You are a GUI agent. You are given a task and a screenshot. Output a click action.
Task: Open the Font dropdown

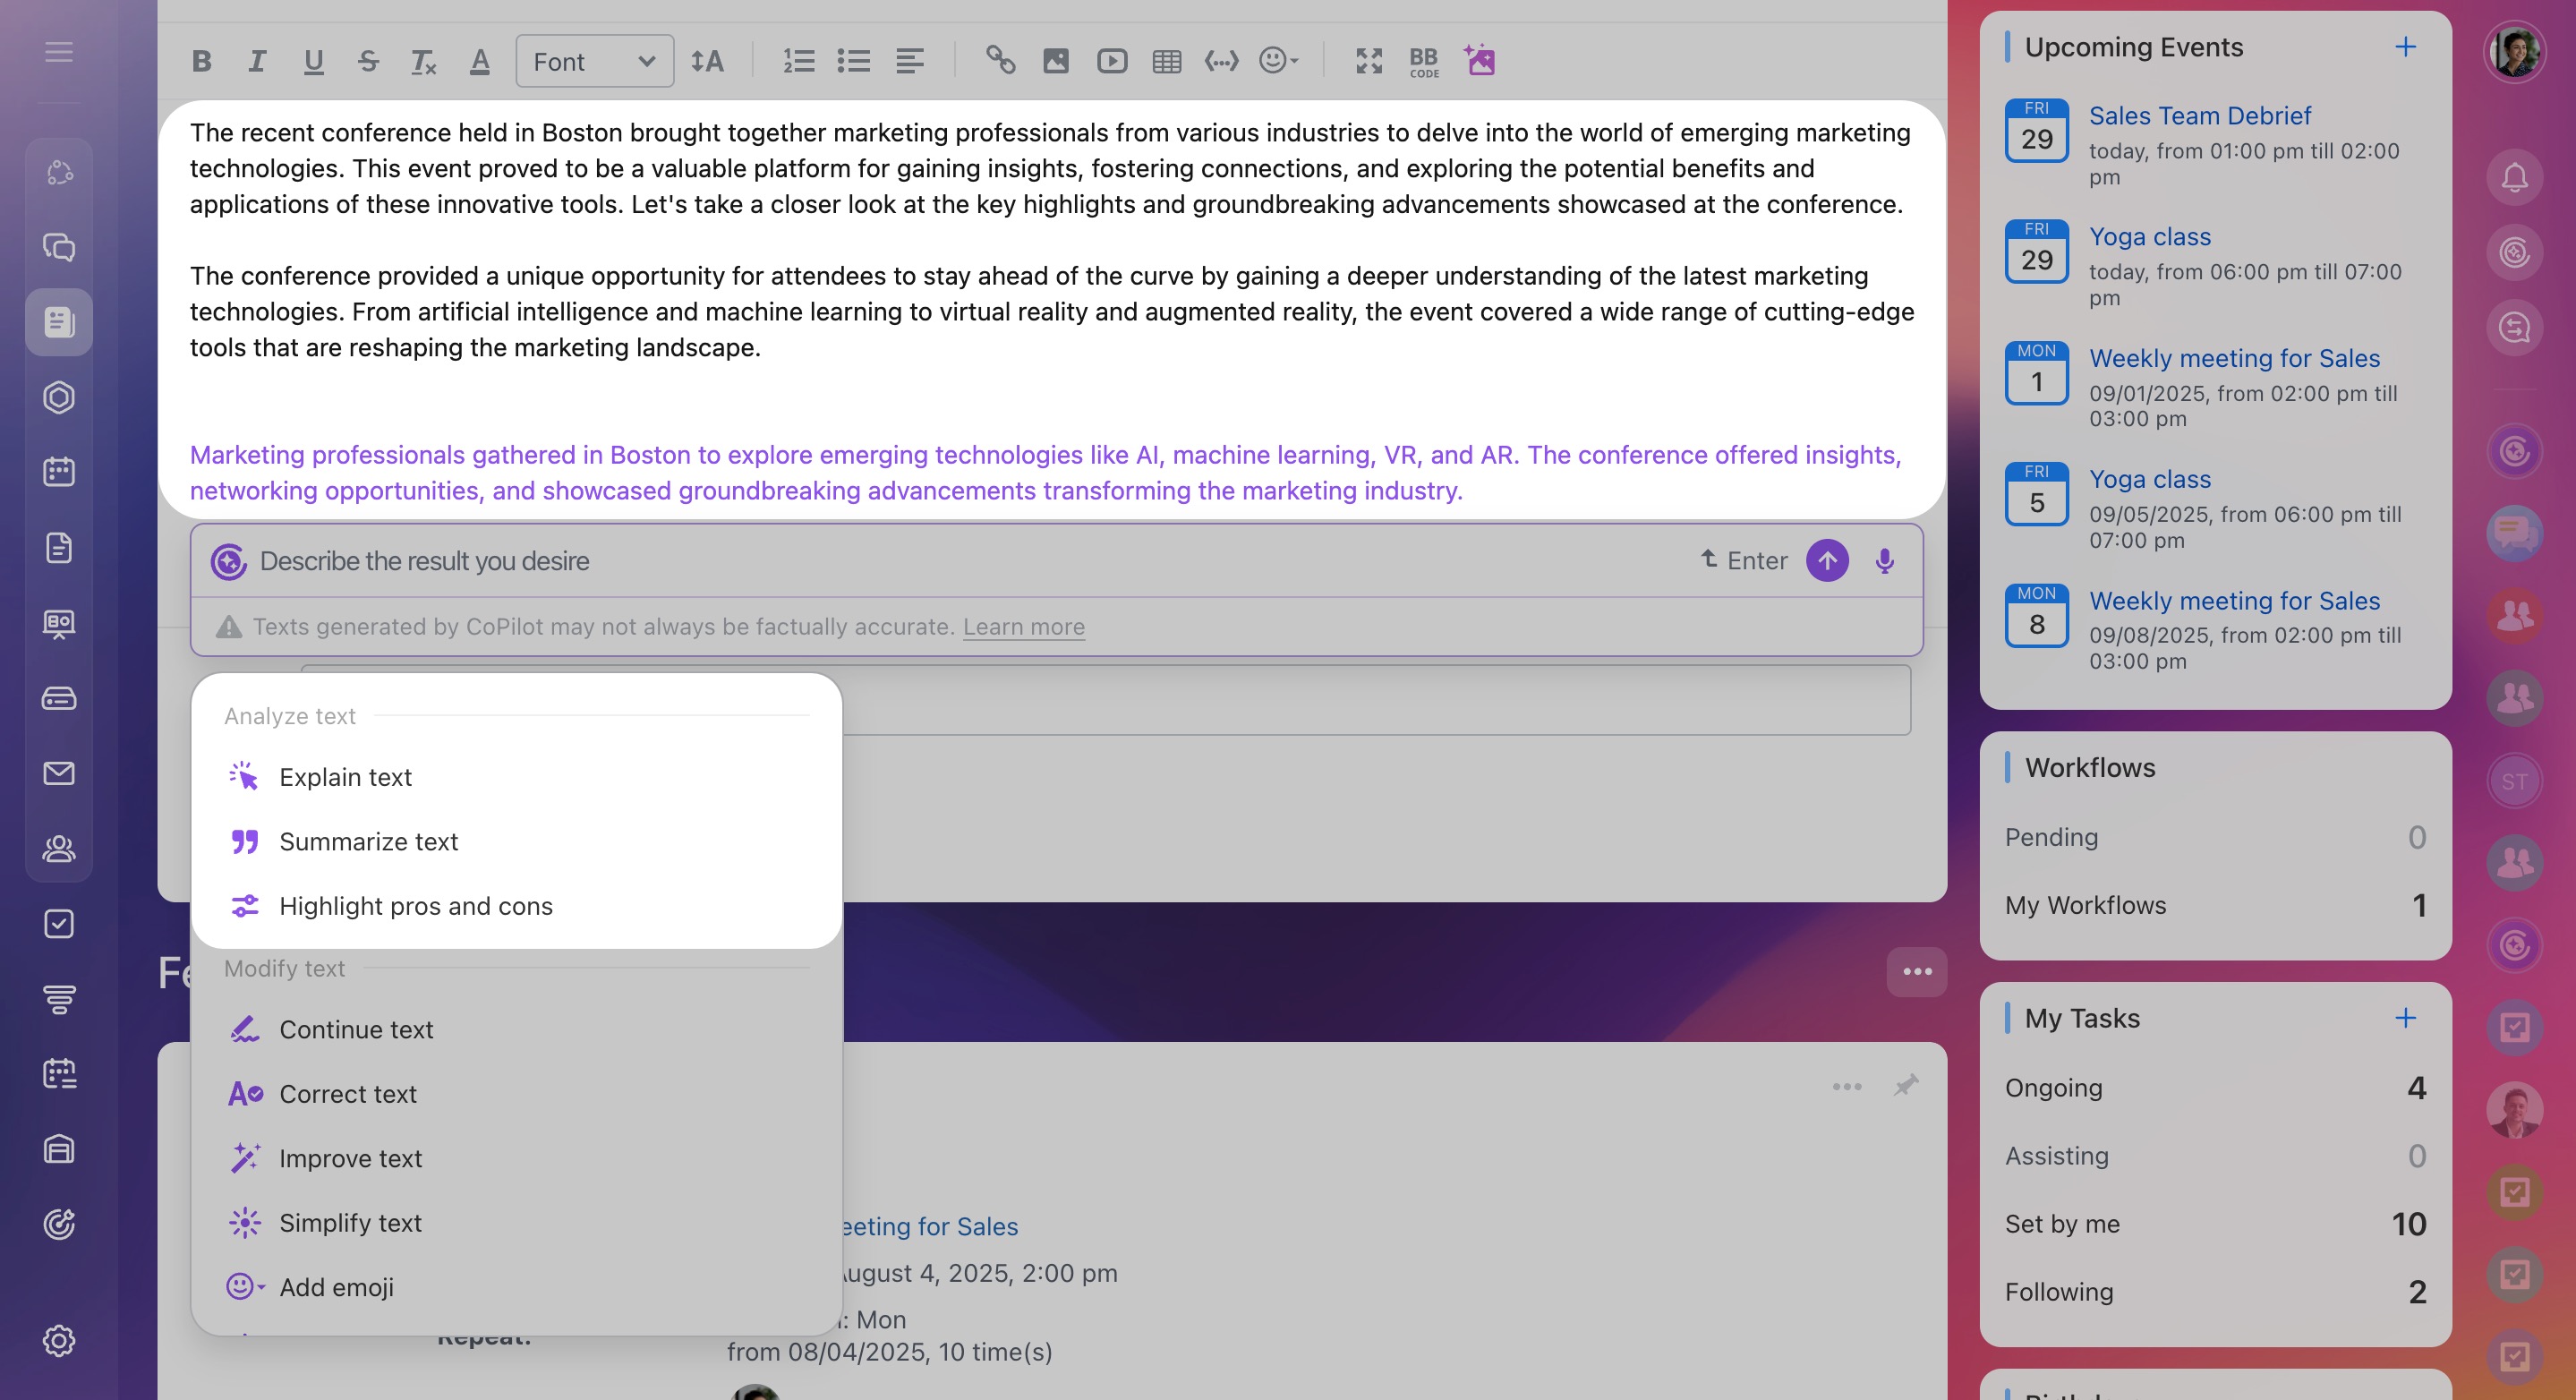[x=594, y=61]
